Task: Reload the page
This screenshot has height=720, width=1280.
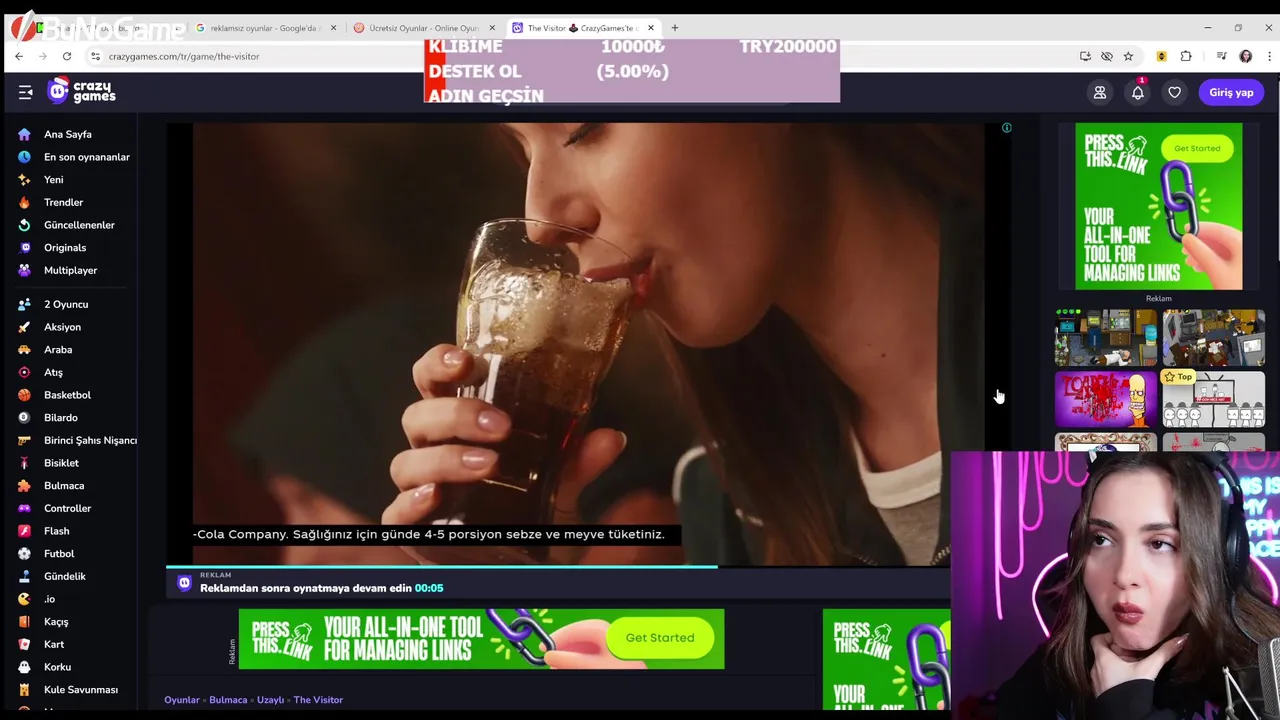Action: [x=67, y=56]
